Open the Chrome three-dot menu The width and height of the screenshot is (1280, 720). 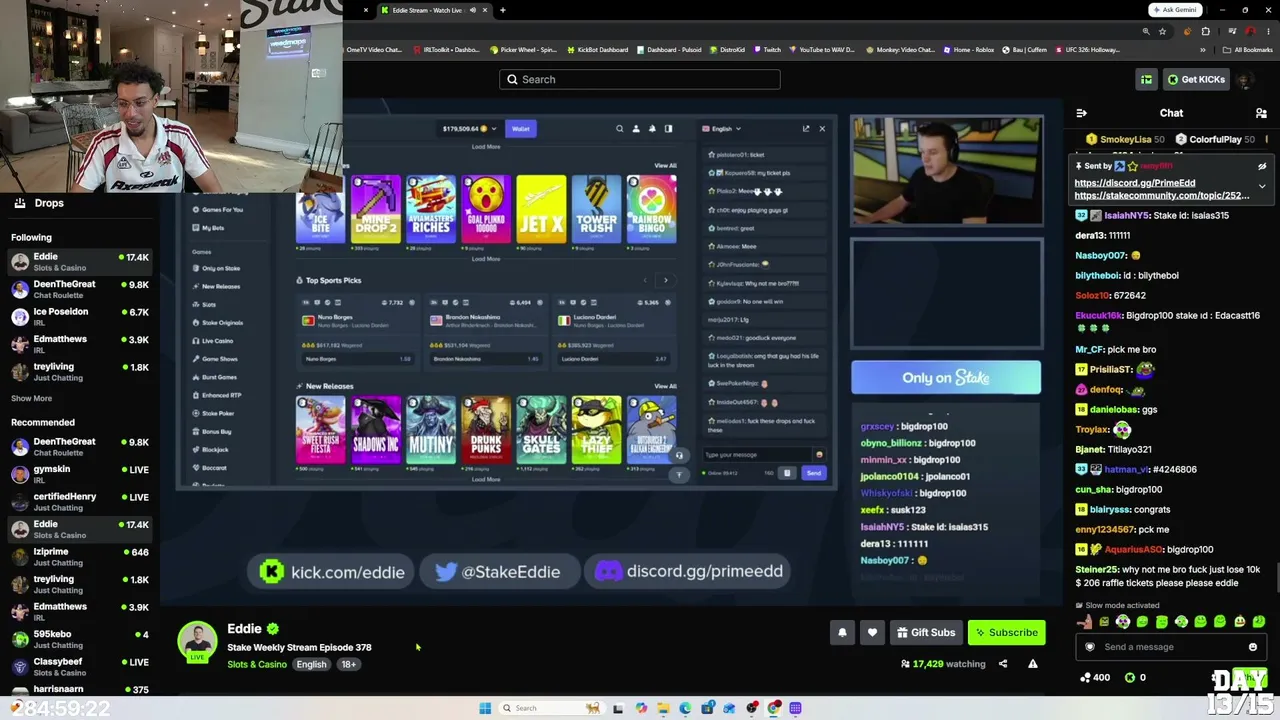click(1270, 31)
